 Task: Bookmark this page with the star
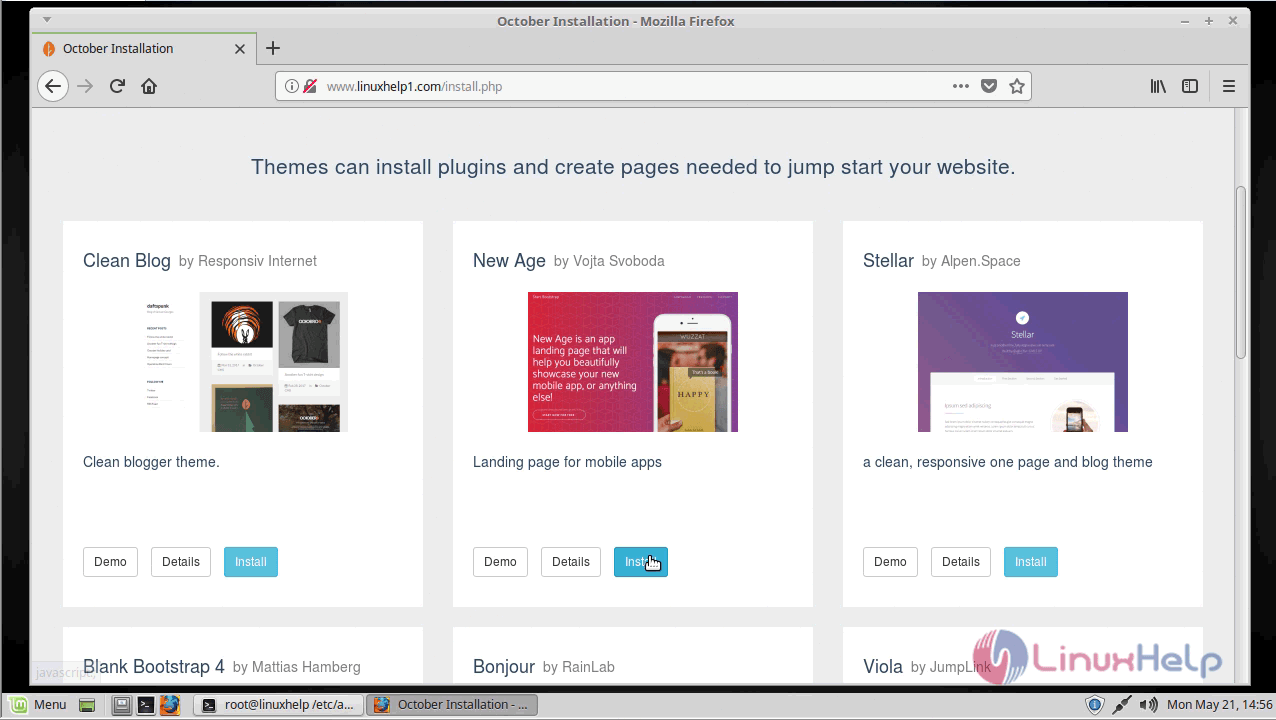pyautogui.click(x=1017, y=86)
